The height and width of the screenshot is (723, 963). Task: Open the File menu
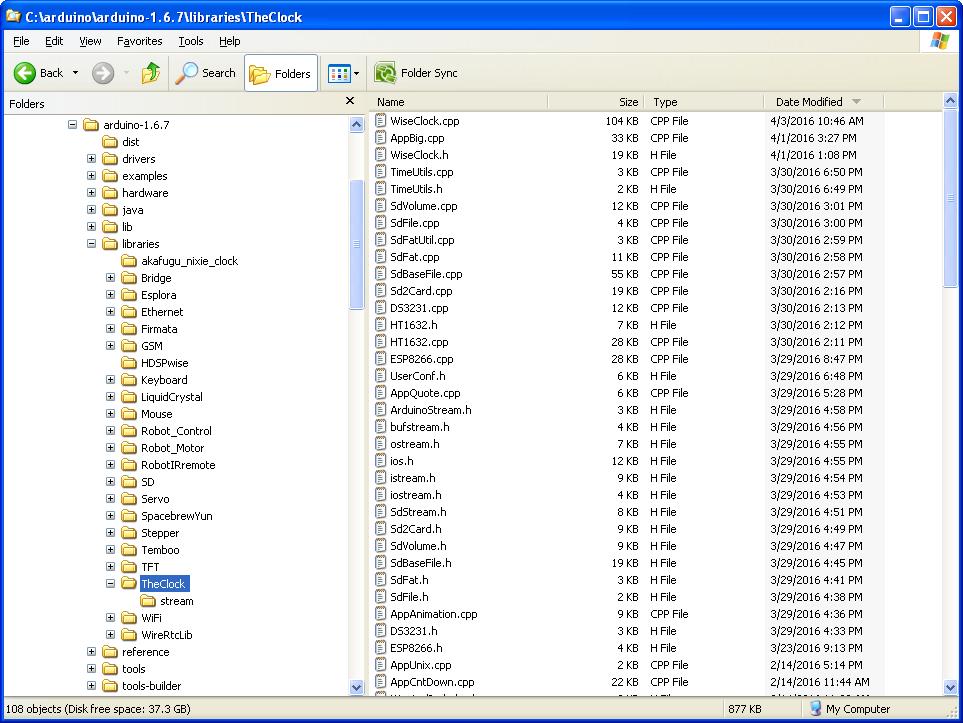[21, 41]
